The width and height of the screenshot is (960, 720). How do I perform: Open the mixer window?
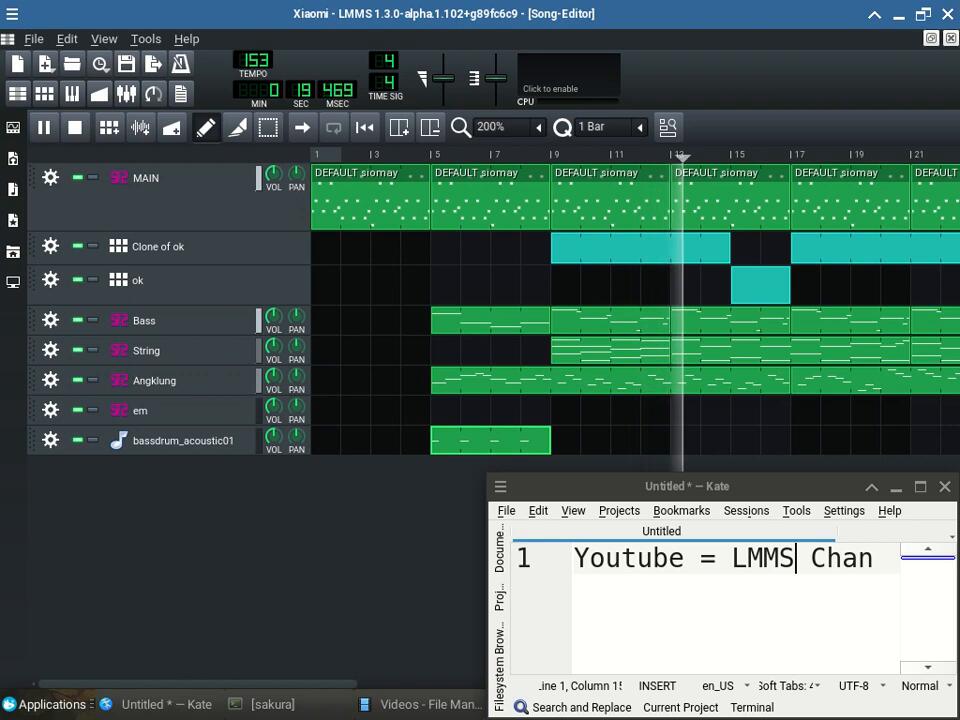[x=126, y=94]
